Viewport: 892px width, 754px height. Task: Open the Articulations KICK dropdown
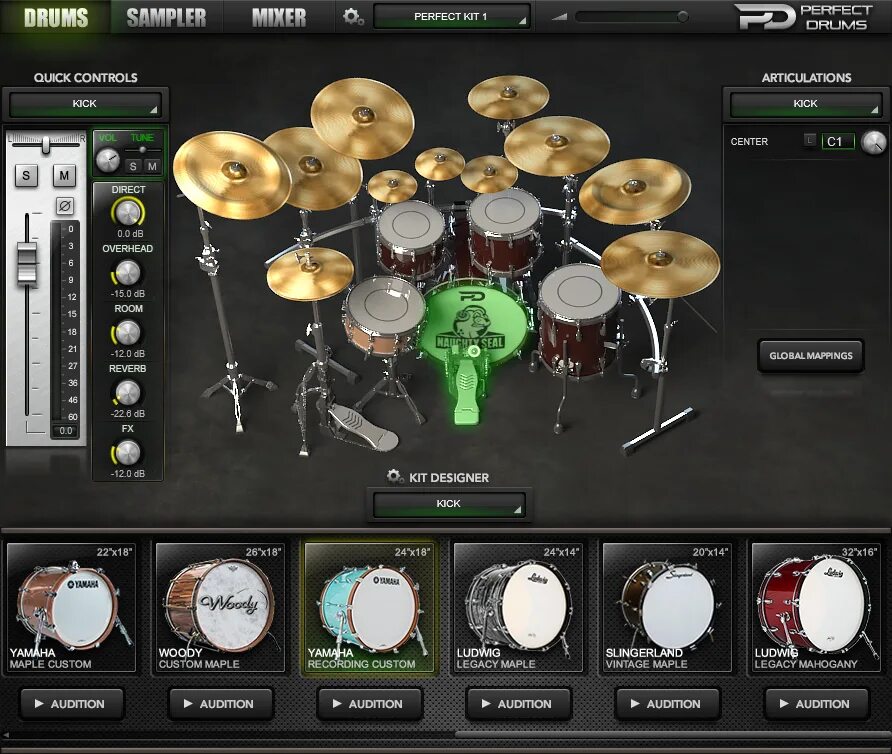tap(806, 104)
